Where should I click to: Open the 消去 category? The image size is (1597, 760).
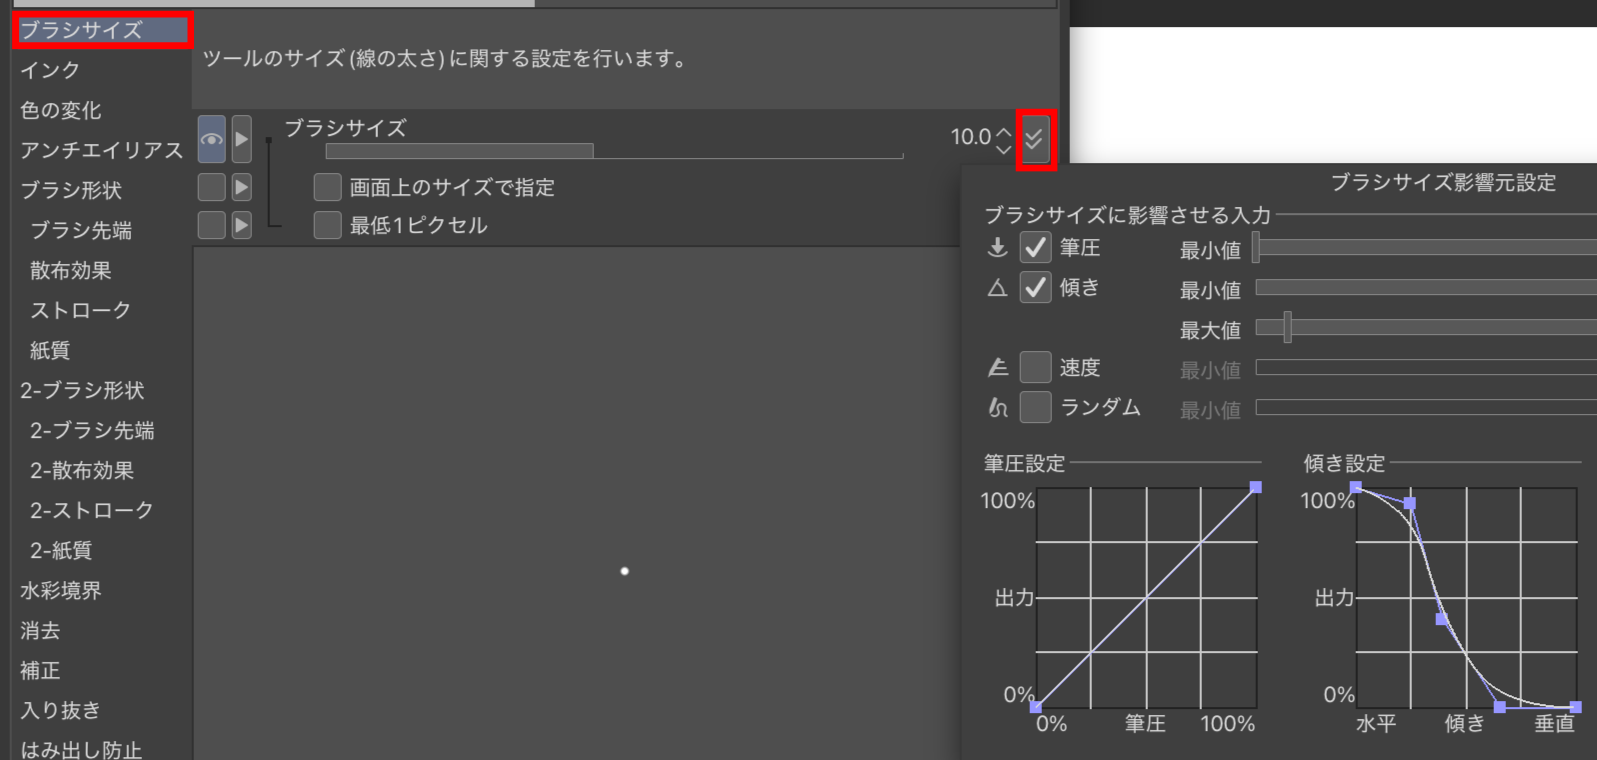pyautogui.click(x=40, y=630)
